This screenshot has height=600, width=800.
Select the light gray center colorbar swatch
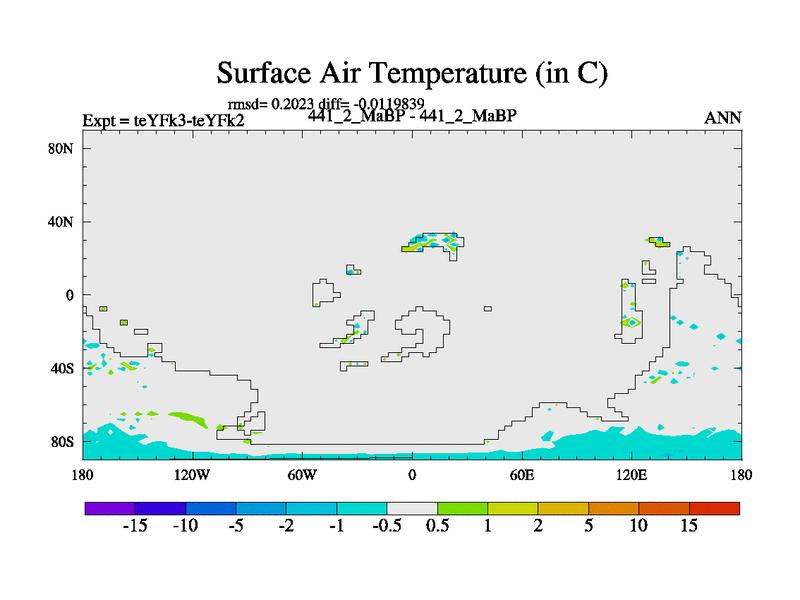[412, 508]
